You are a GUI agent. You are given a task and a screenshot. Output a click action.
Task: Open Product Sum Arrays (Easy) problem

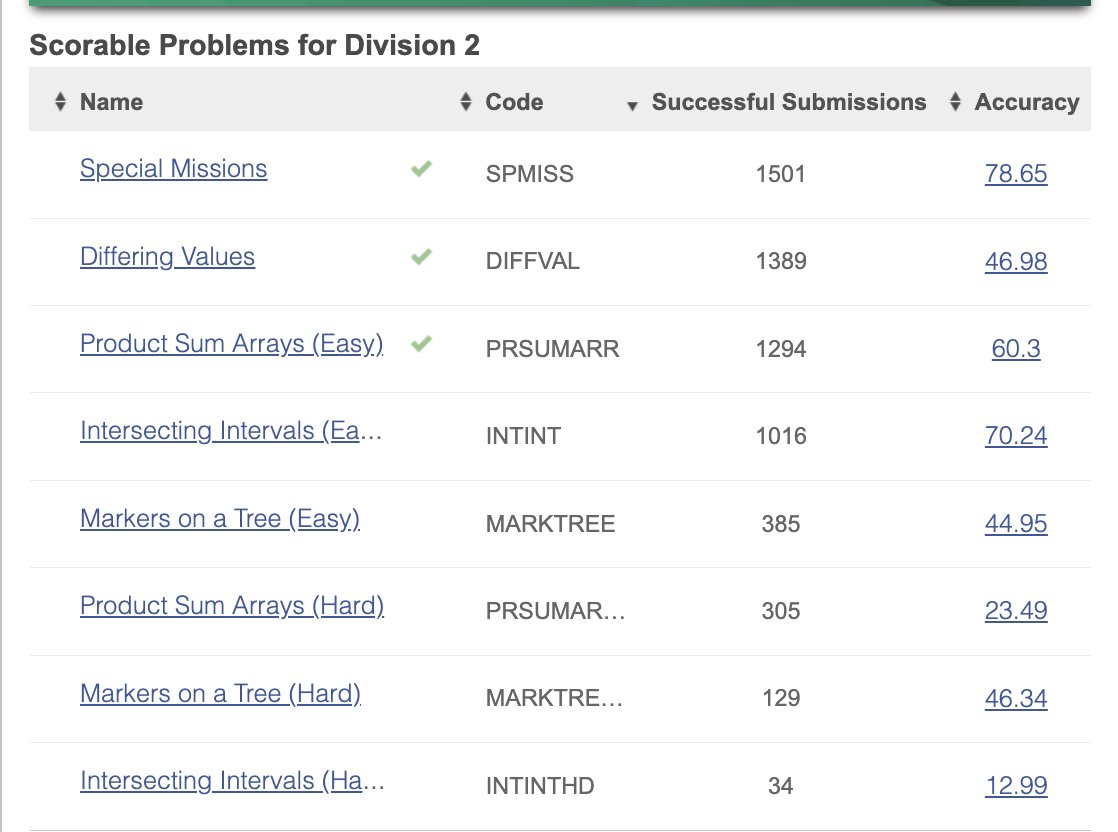[x=232, y=344]
